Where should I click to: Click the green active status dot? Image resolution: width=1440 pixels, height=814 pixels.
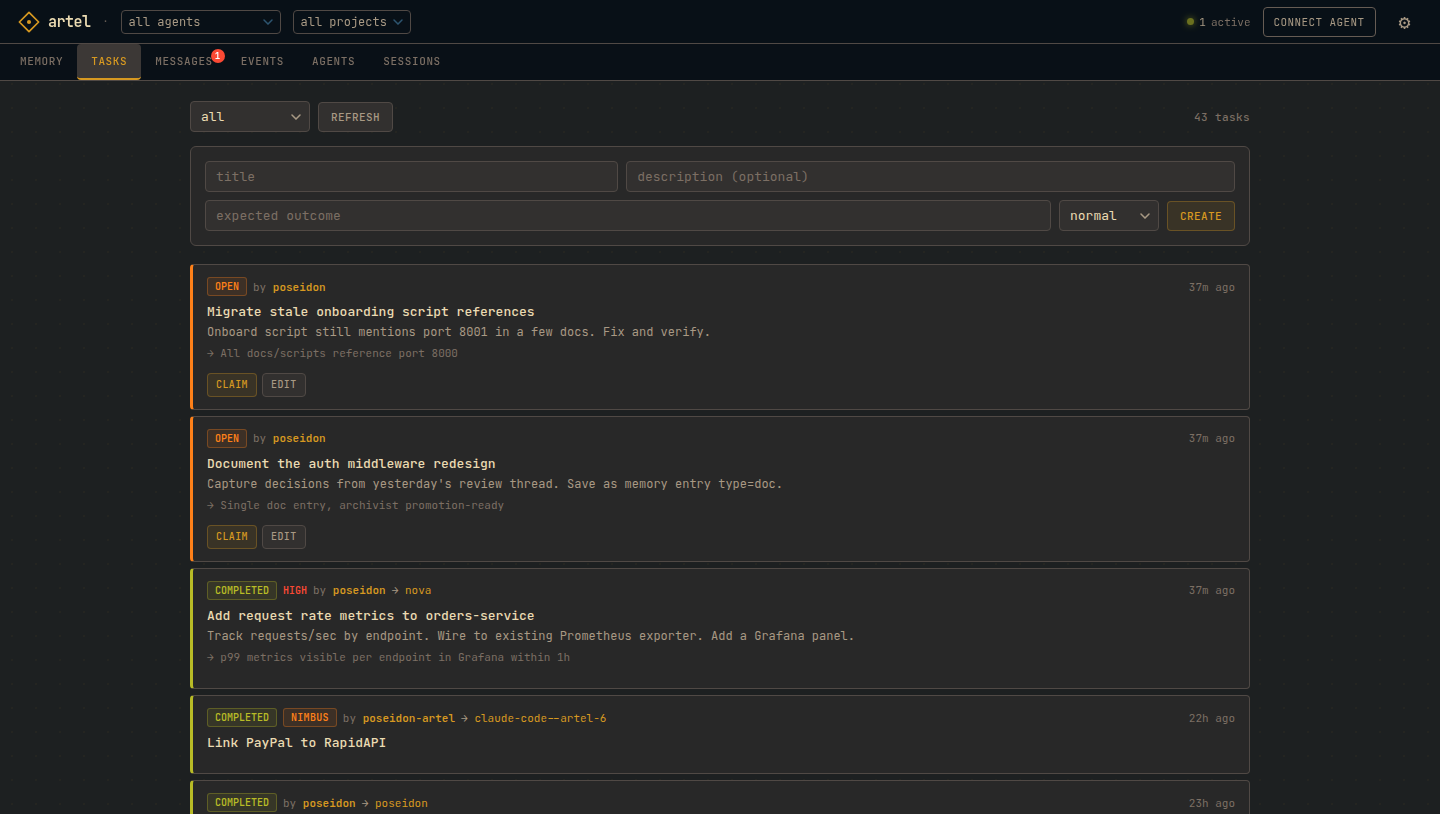point(1190,22)
